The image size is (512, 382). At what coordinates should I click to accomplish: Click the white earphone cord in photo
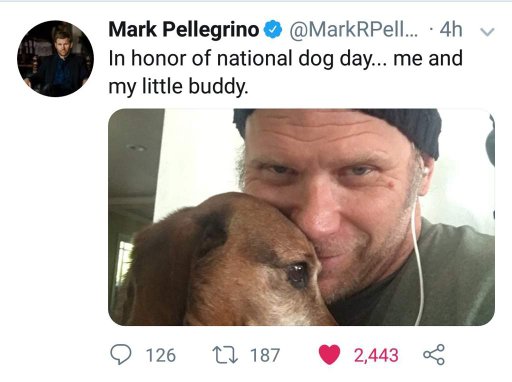click(417, 253)
